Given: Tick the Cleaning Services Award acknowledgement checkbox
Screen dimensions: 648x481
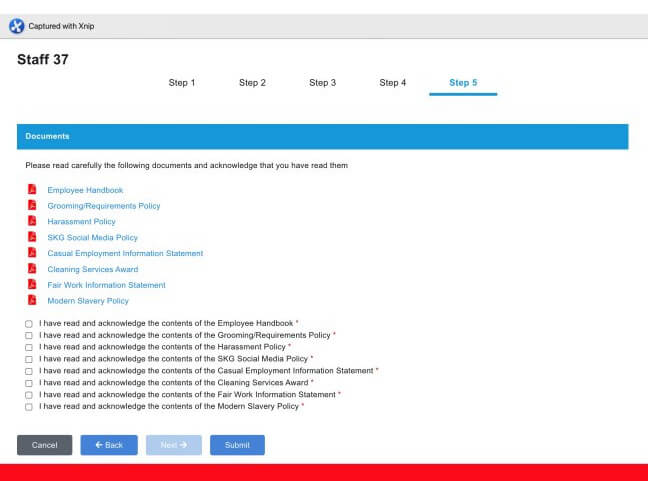Looking at the screenshot, I should tap(29, 383).
